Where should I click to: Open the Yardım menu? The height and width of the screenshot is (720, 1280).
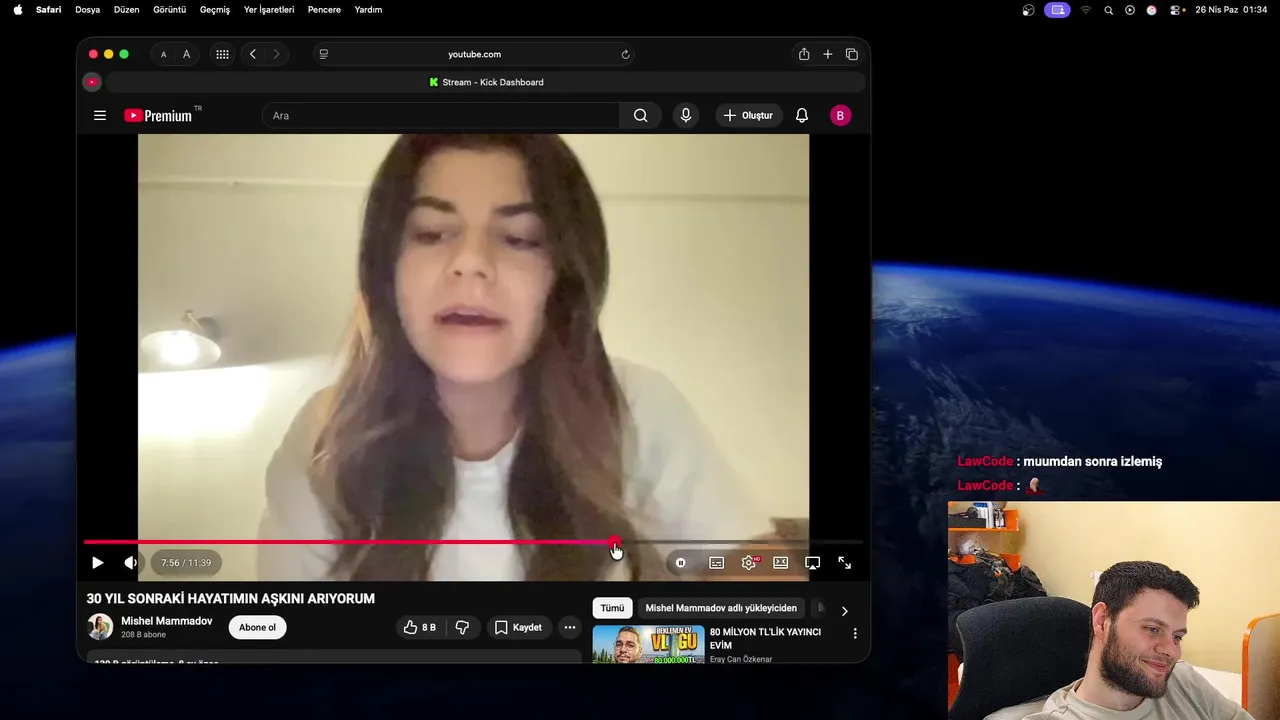(x=368, y=9)
